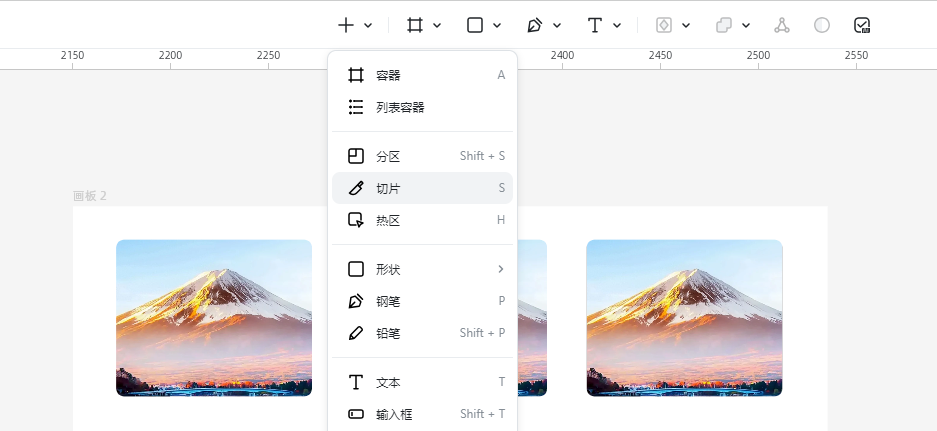Choose 钢笔 from the insert menu
Image resolution: width=937 pixels, height=431 pixels.
click(422, 301)
